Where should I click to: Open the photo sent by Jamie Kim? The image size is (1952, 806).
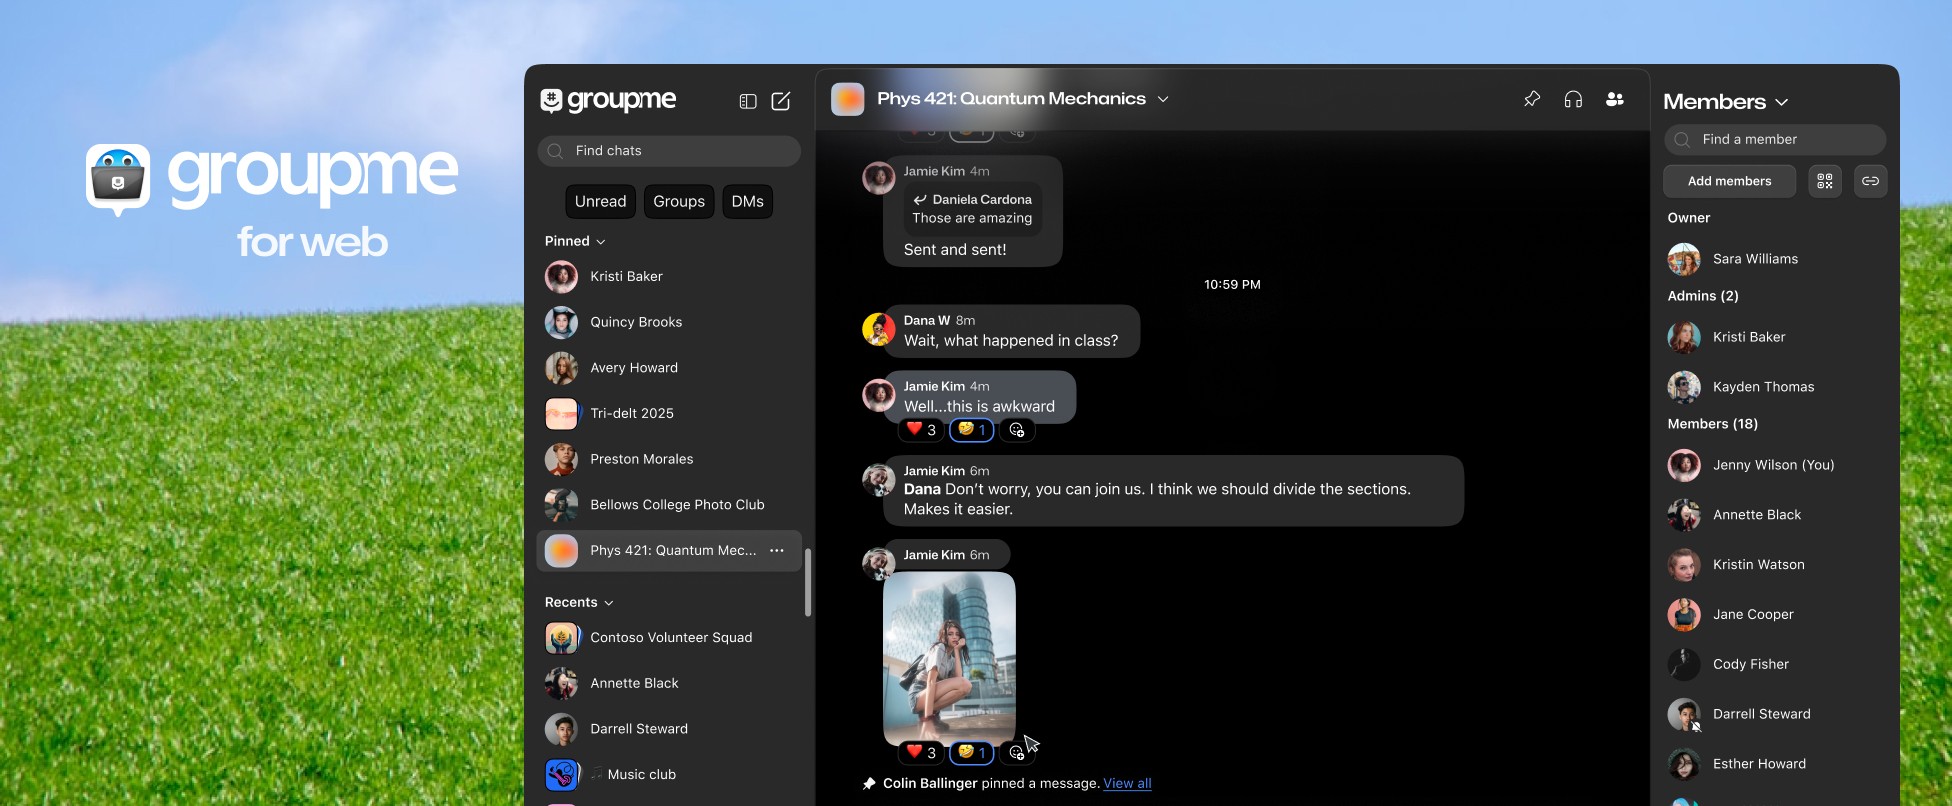[949, 659]
